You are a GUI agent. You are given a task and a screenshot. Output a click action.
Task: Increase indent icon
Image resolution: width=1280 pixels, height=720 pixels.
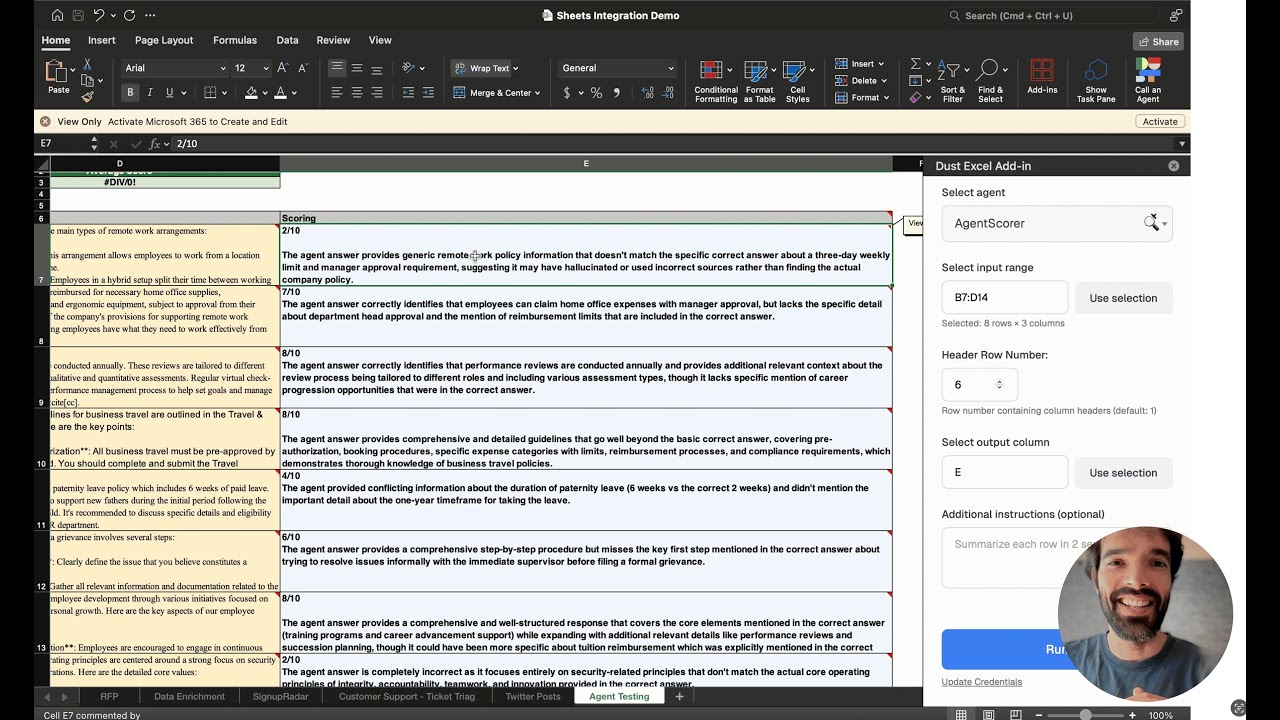click(x=428, y=93)
